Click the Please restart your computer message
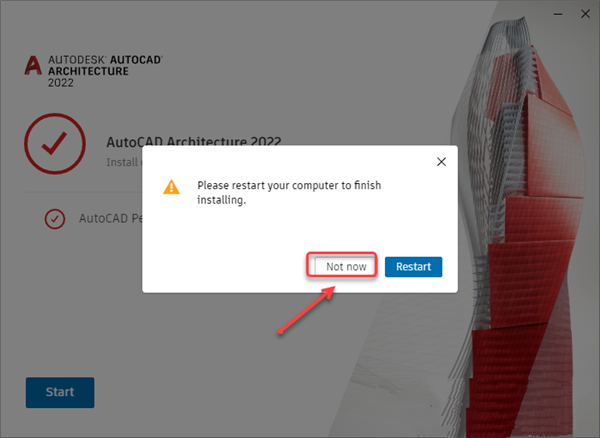Screen dimensions: 600x438 (289, 192)
